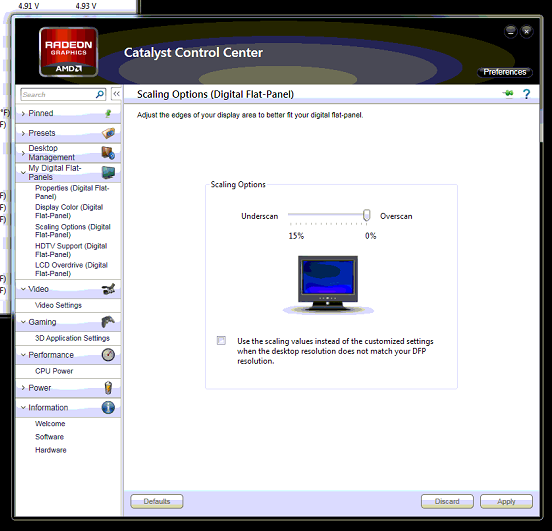Click the Presets camera icon
Screen dimensions: 552x531
[108, 133]
